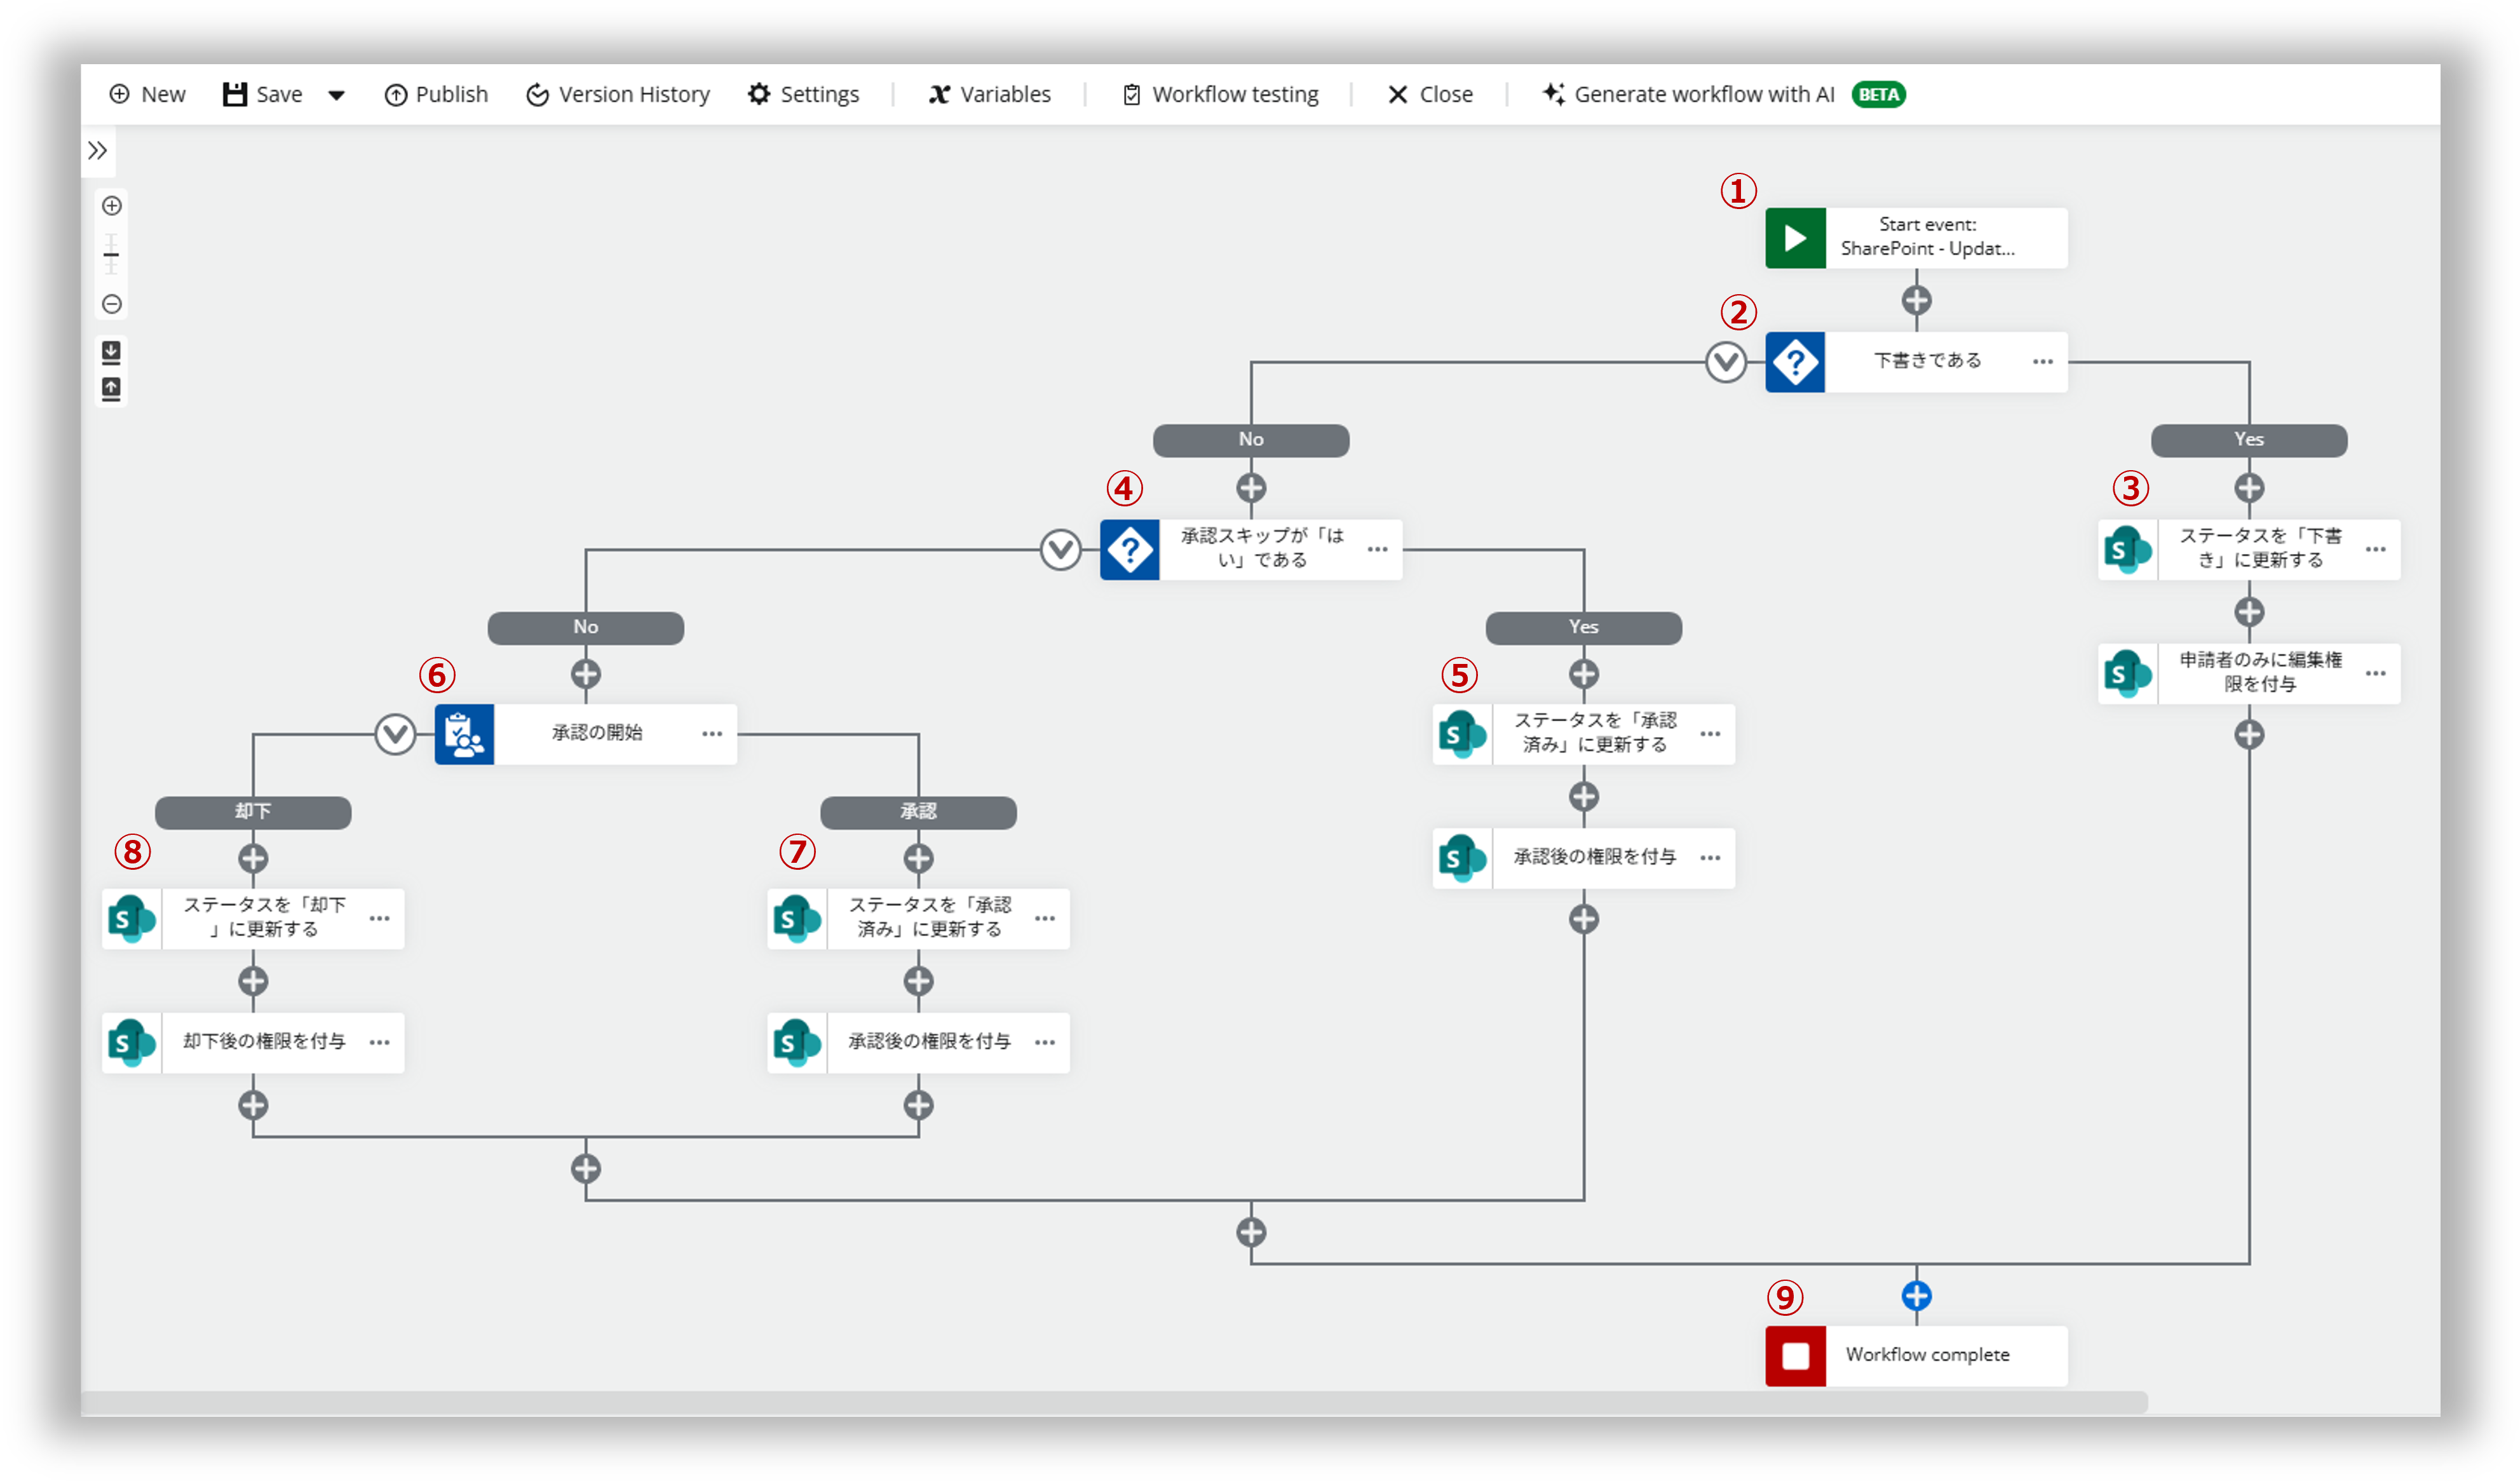Click the condition diamond icon on 下書きである
Screen dimensions: 2520x1481
[1795, 361]
